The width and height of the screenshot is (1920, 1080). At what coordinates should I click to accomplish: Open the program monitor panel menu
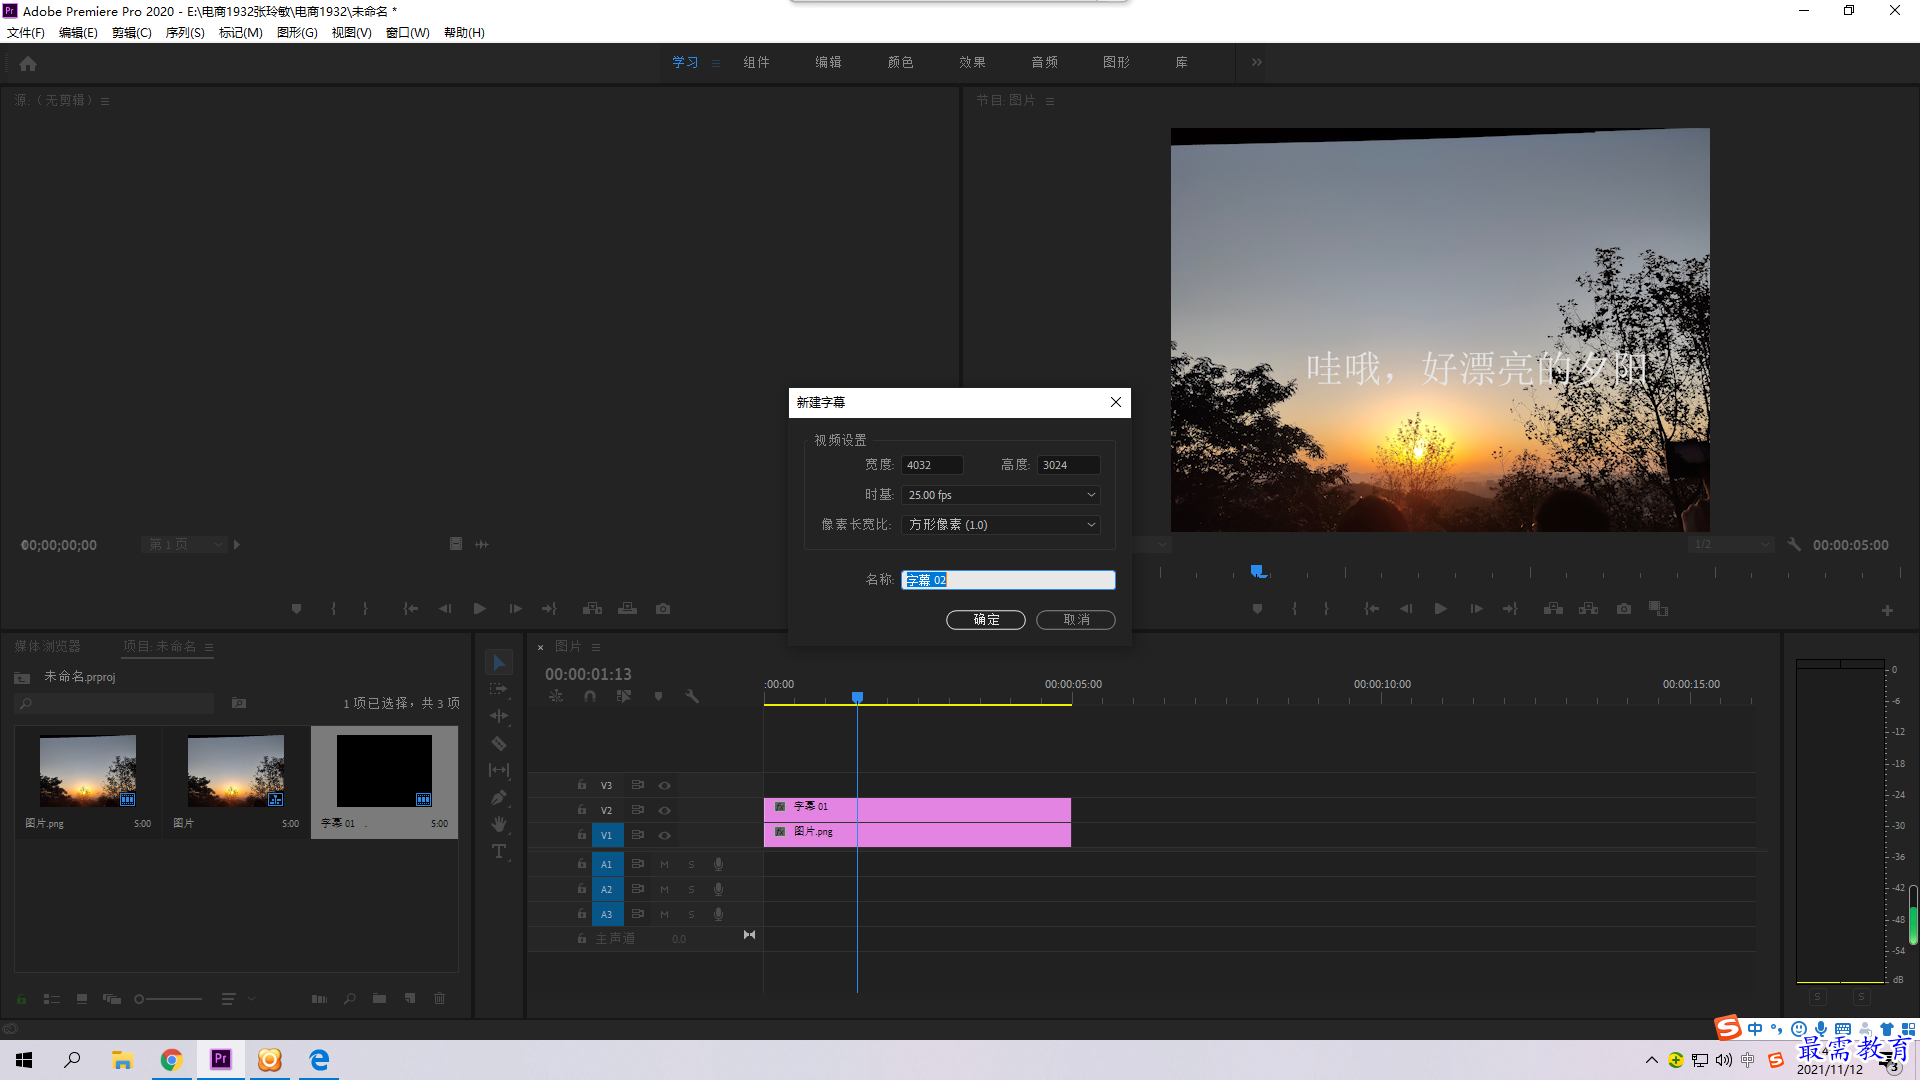click(1050, 101)
